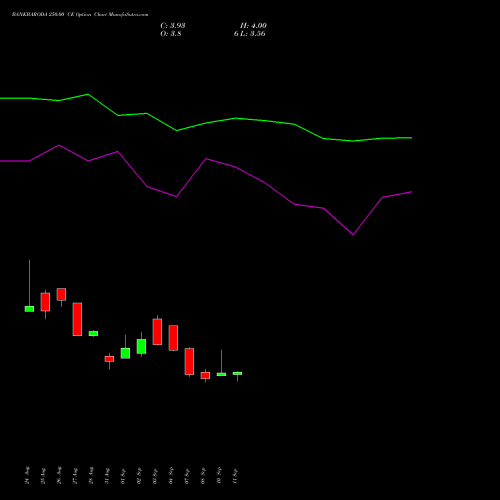
Task: Click the 31 Aug red candlestick
Action: pyautogui.click(x=109, y=359)
